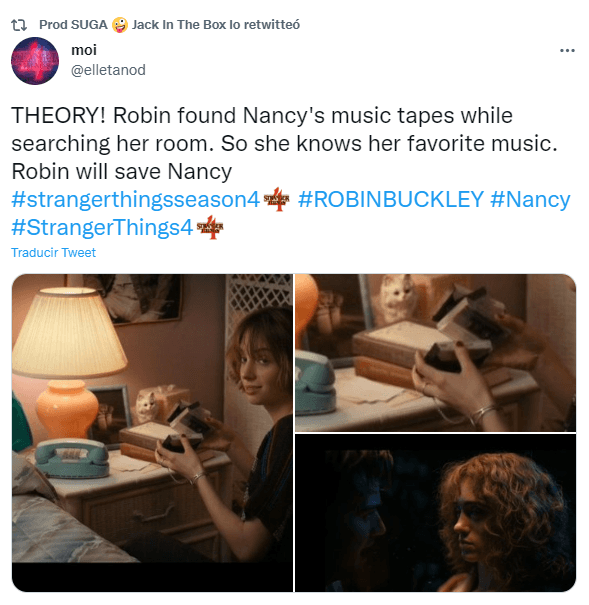This screenshot has height=605, width=589.
Task: Open large photo of Robin at nightstand
Action: tap(152, 433)
